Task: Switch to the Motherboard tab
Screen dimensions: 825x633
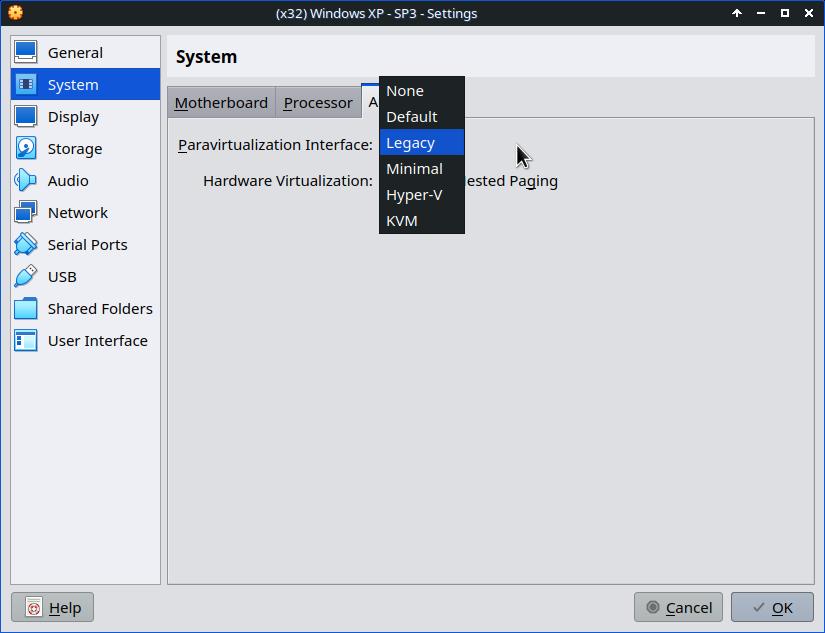Action: tap(221, 103)
